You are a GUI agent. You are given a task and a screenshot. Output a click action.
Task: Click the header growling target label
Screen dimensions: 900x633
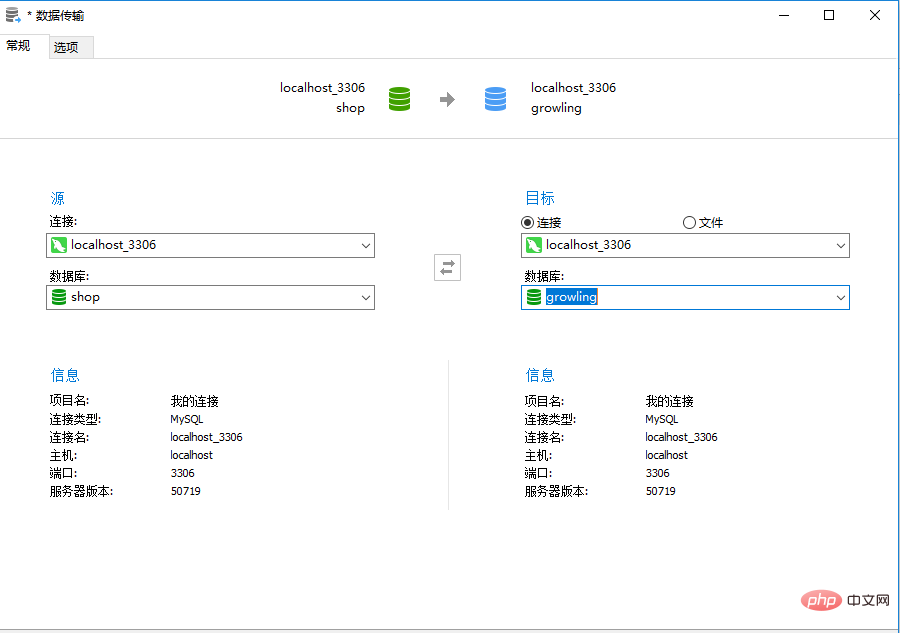pos(556,108)
